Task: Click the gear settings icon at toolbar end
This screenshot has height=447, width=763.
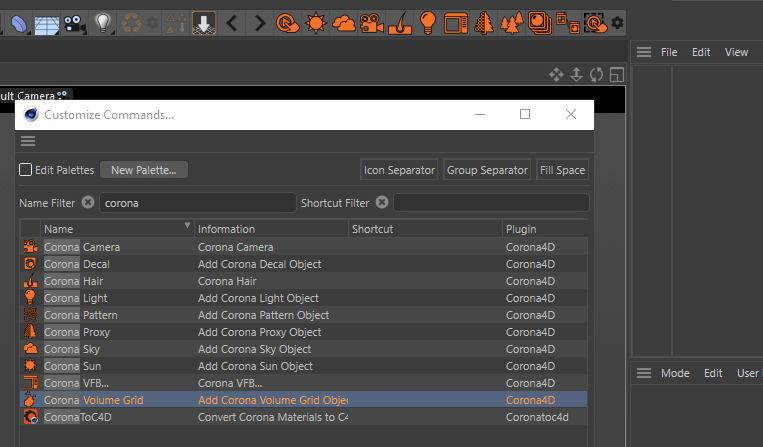Action: click(618, 23)
